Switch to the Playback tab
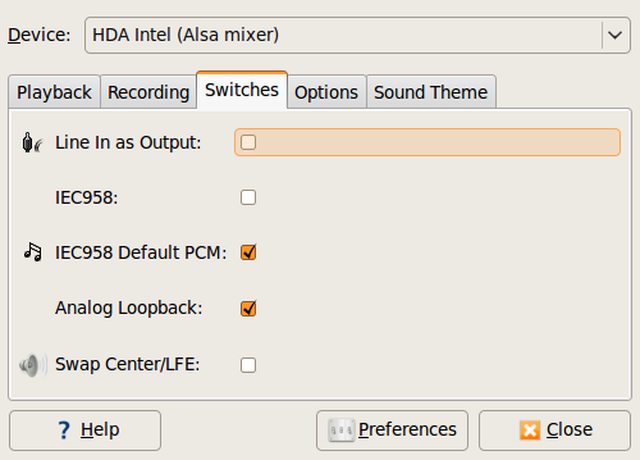The image size is (640, 460). [x=54, y=92]
